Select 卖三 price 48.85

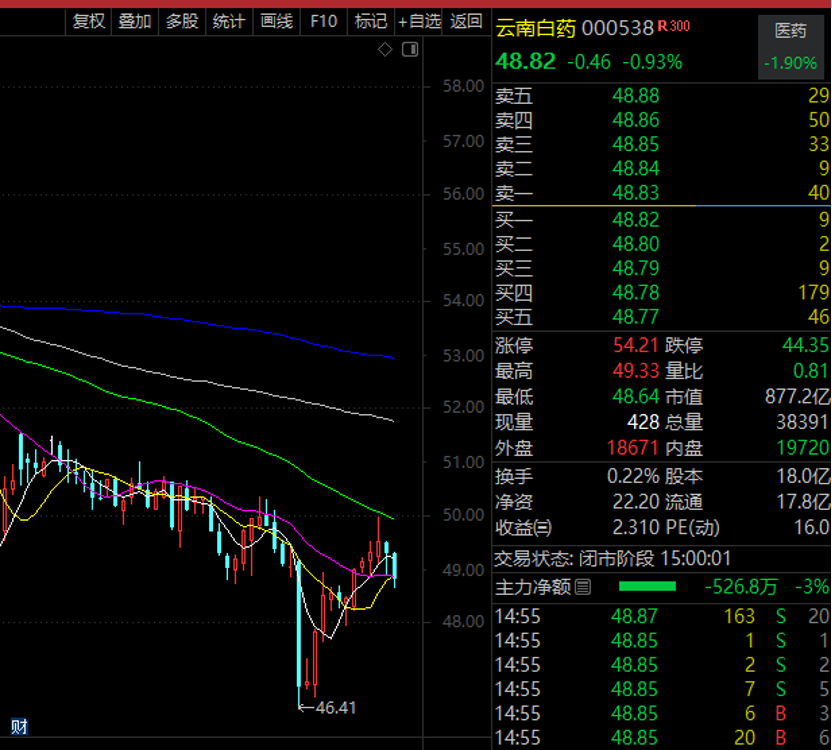pyautogui.click(x=636, y=144)
